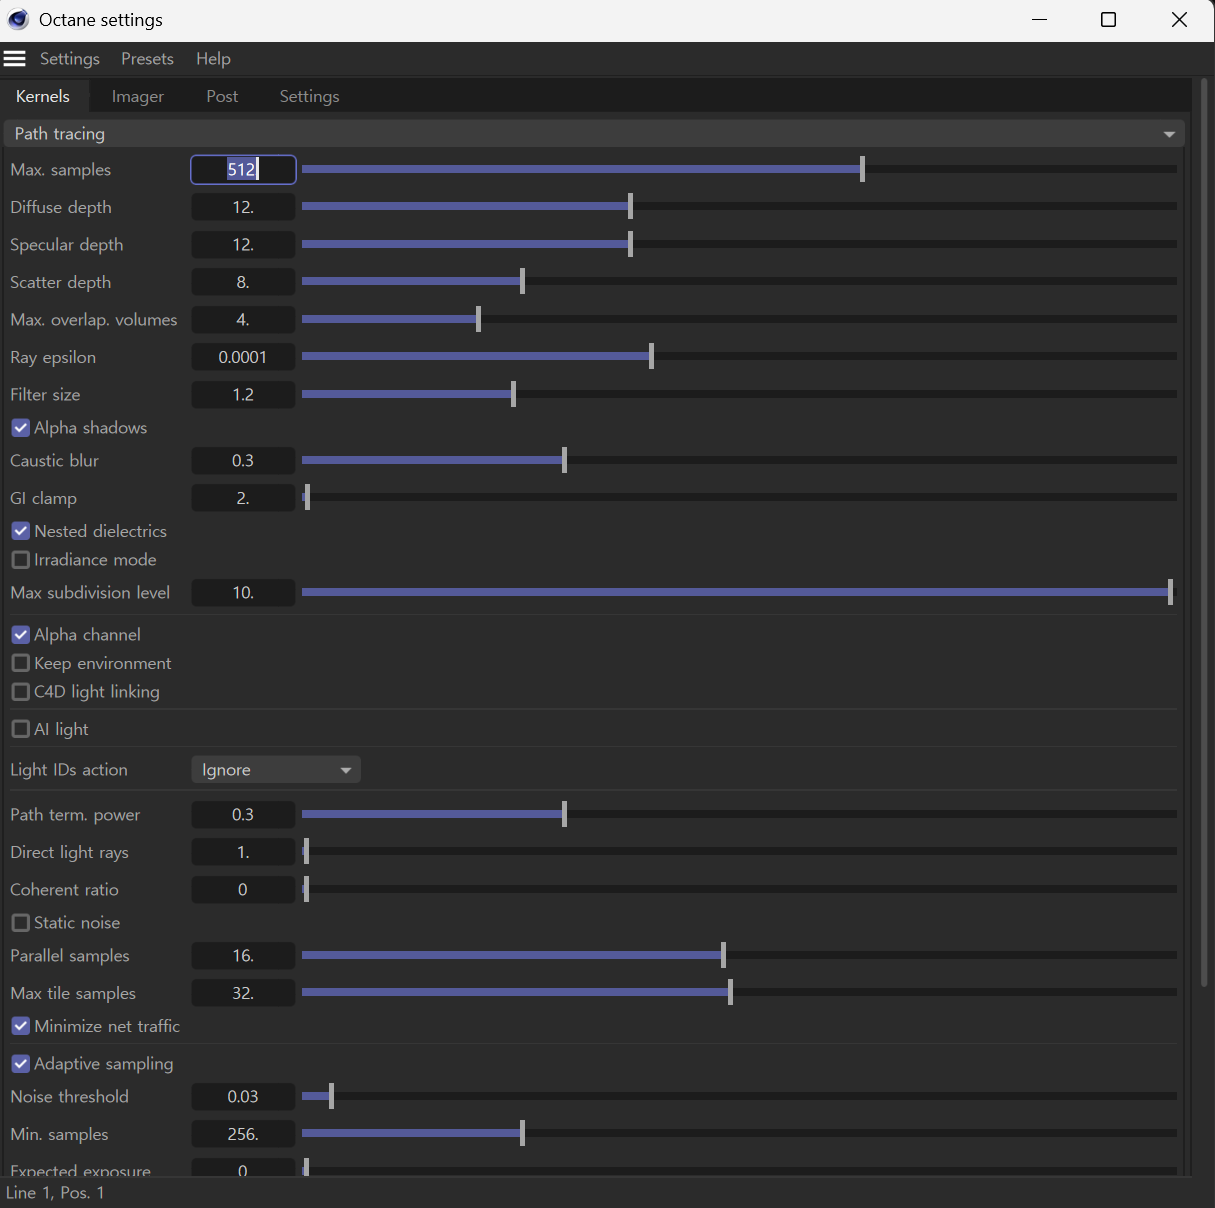Click the 'Light IDs action' label
Image resolution: width=1215 pixels, height=1208 pixels.
(69, 770)
